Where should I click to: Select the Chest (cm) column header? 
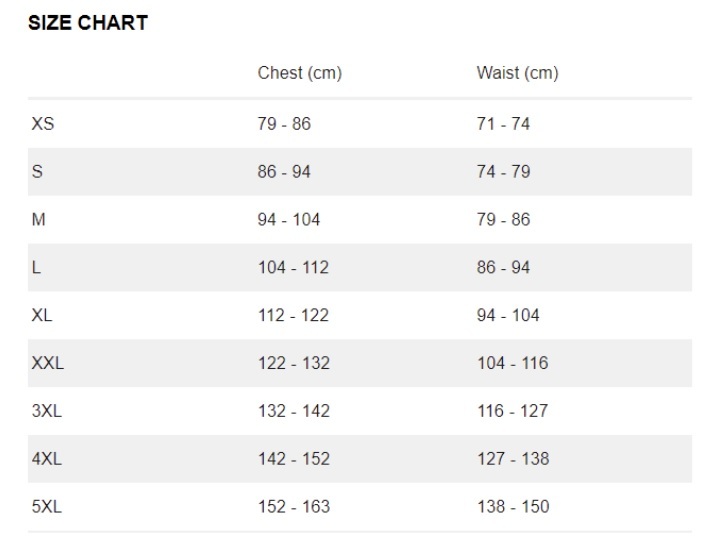[x=299, y=73]
